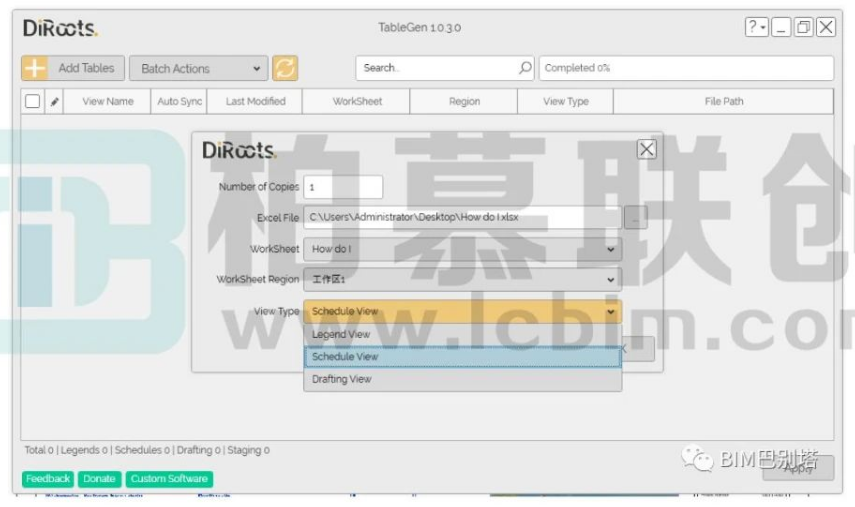Open the Batch Actions dropdown
855x507 pixels.
click(x=198, y=68)
